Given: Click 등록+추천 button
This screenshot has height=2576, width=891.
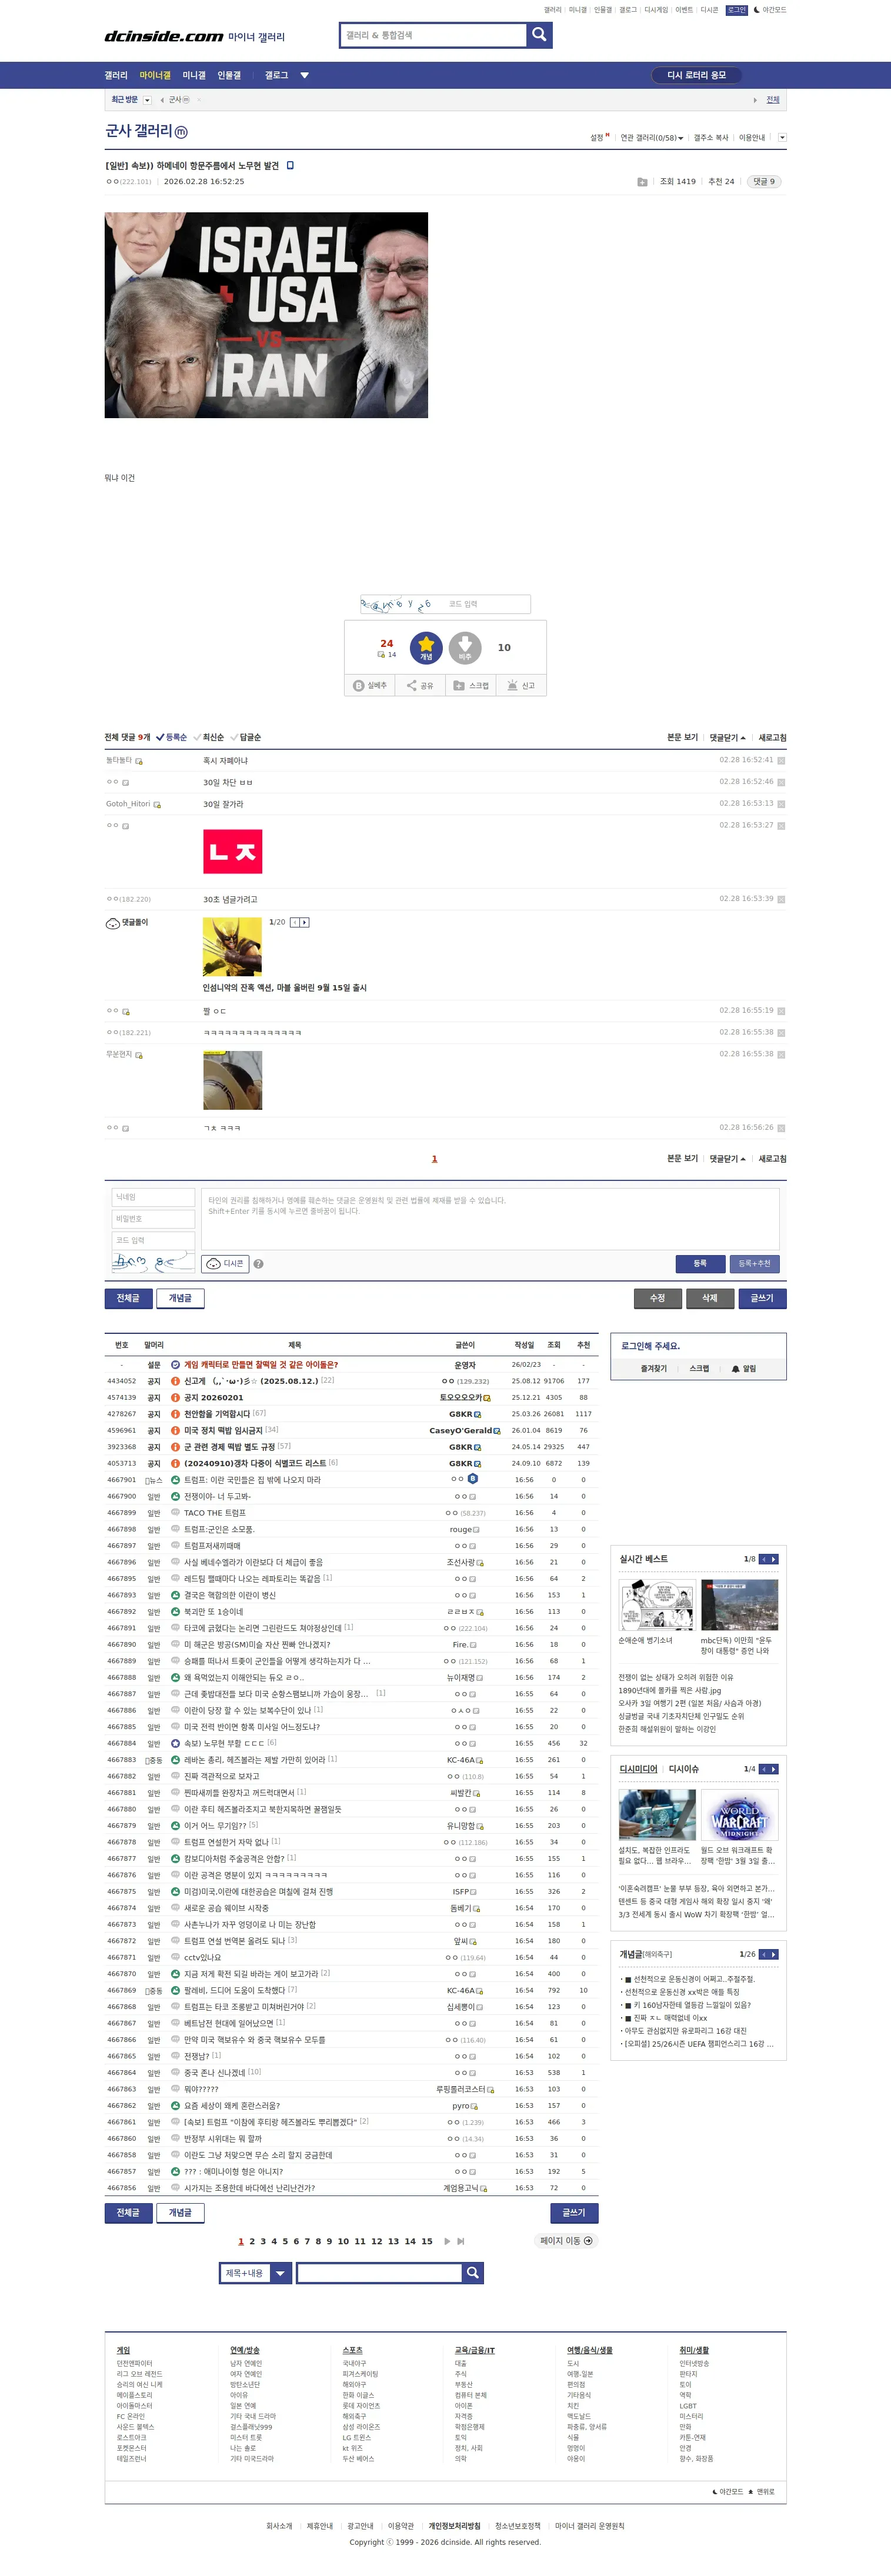Looking at the screenshot, I should (754, 1263).
